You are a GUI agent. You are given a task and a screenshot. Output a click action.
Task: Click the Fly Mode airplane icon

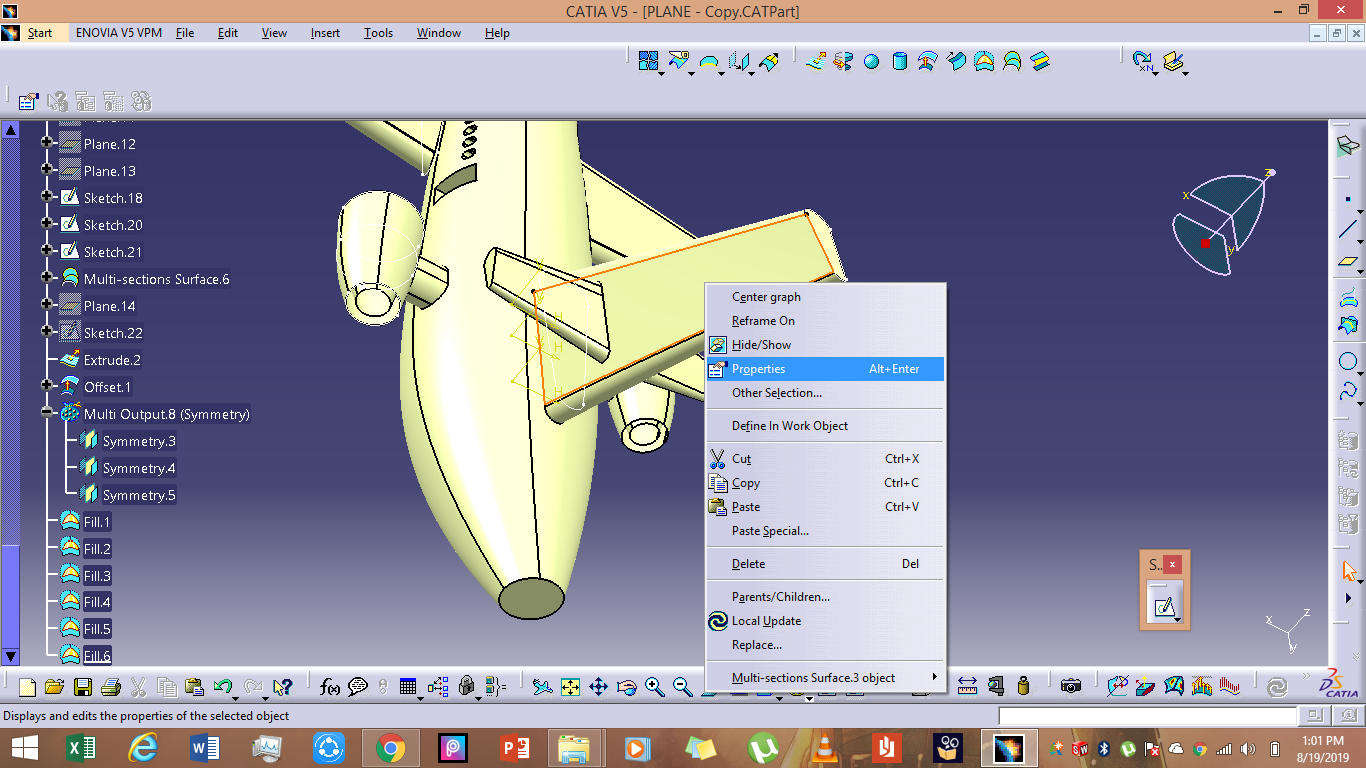[542, 687]
